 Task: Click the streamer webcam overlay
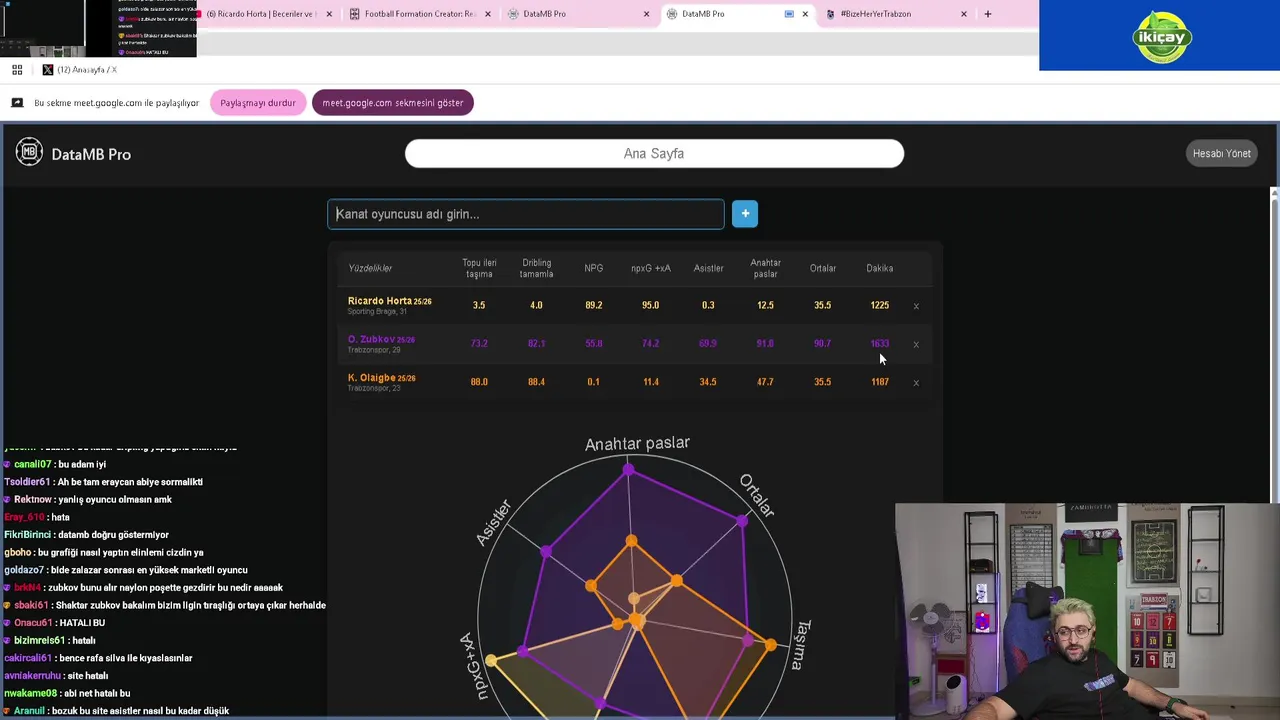point(1087,611)
